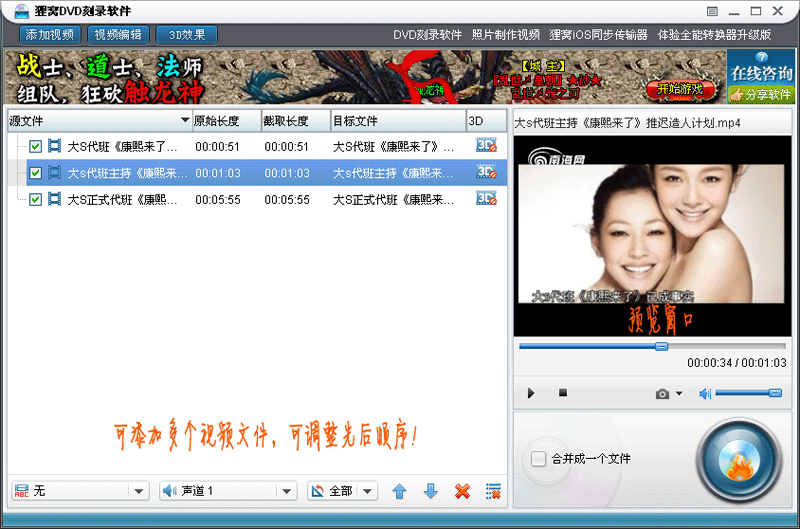Click the preview video thumbnail

pyautogui.click(x=652, y=235)
